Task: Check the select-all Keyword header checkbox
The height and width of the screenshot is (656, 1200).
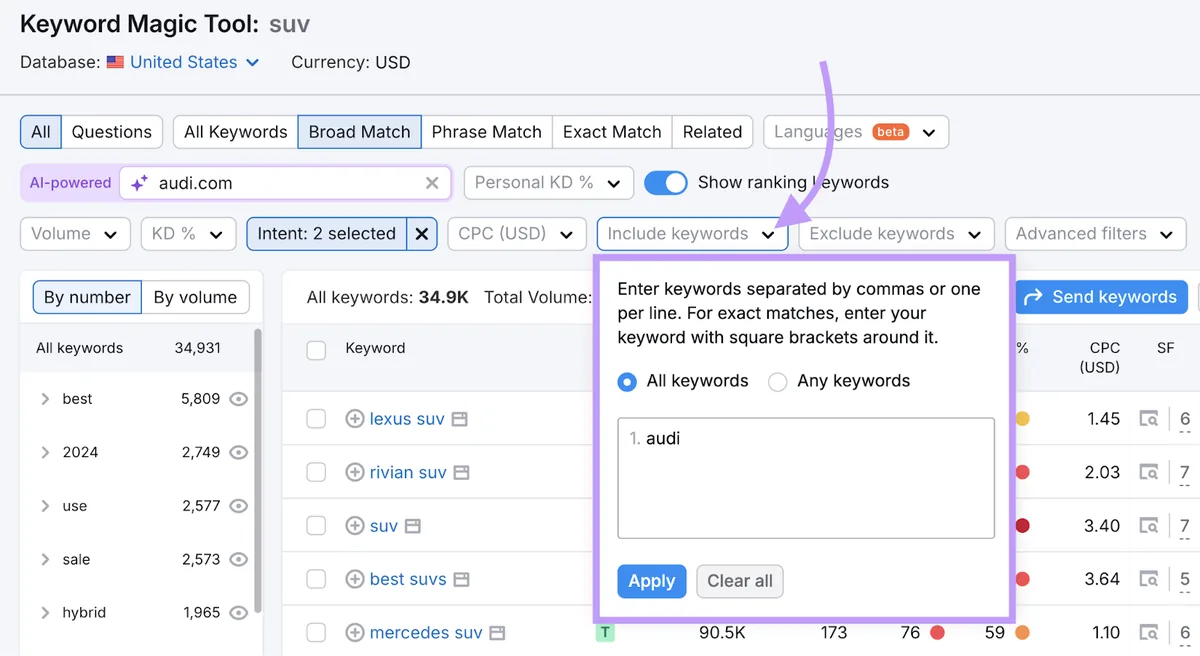Action: point(316,350)
